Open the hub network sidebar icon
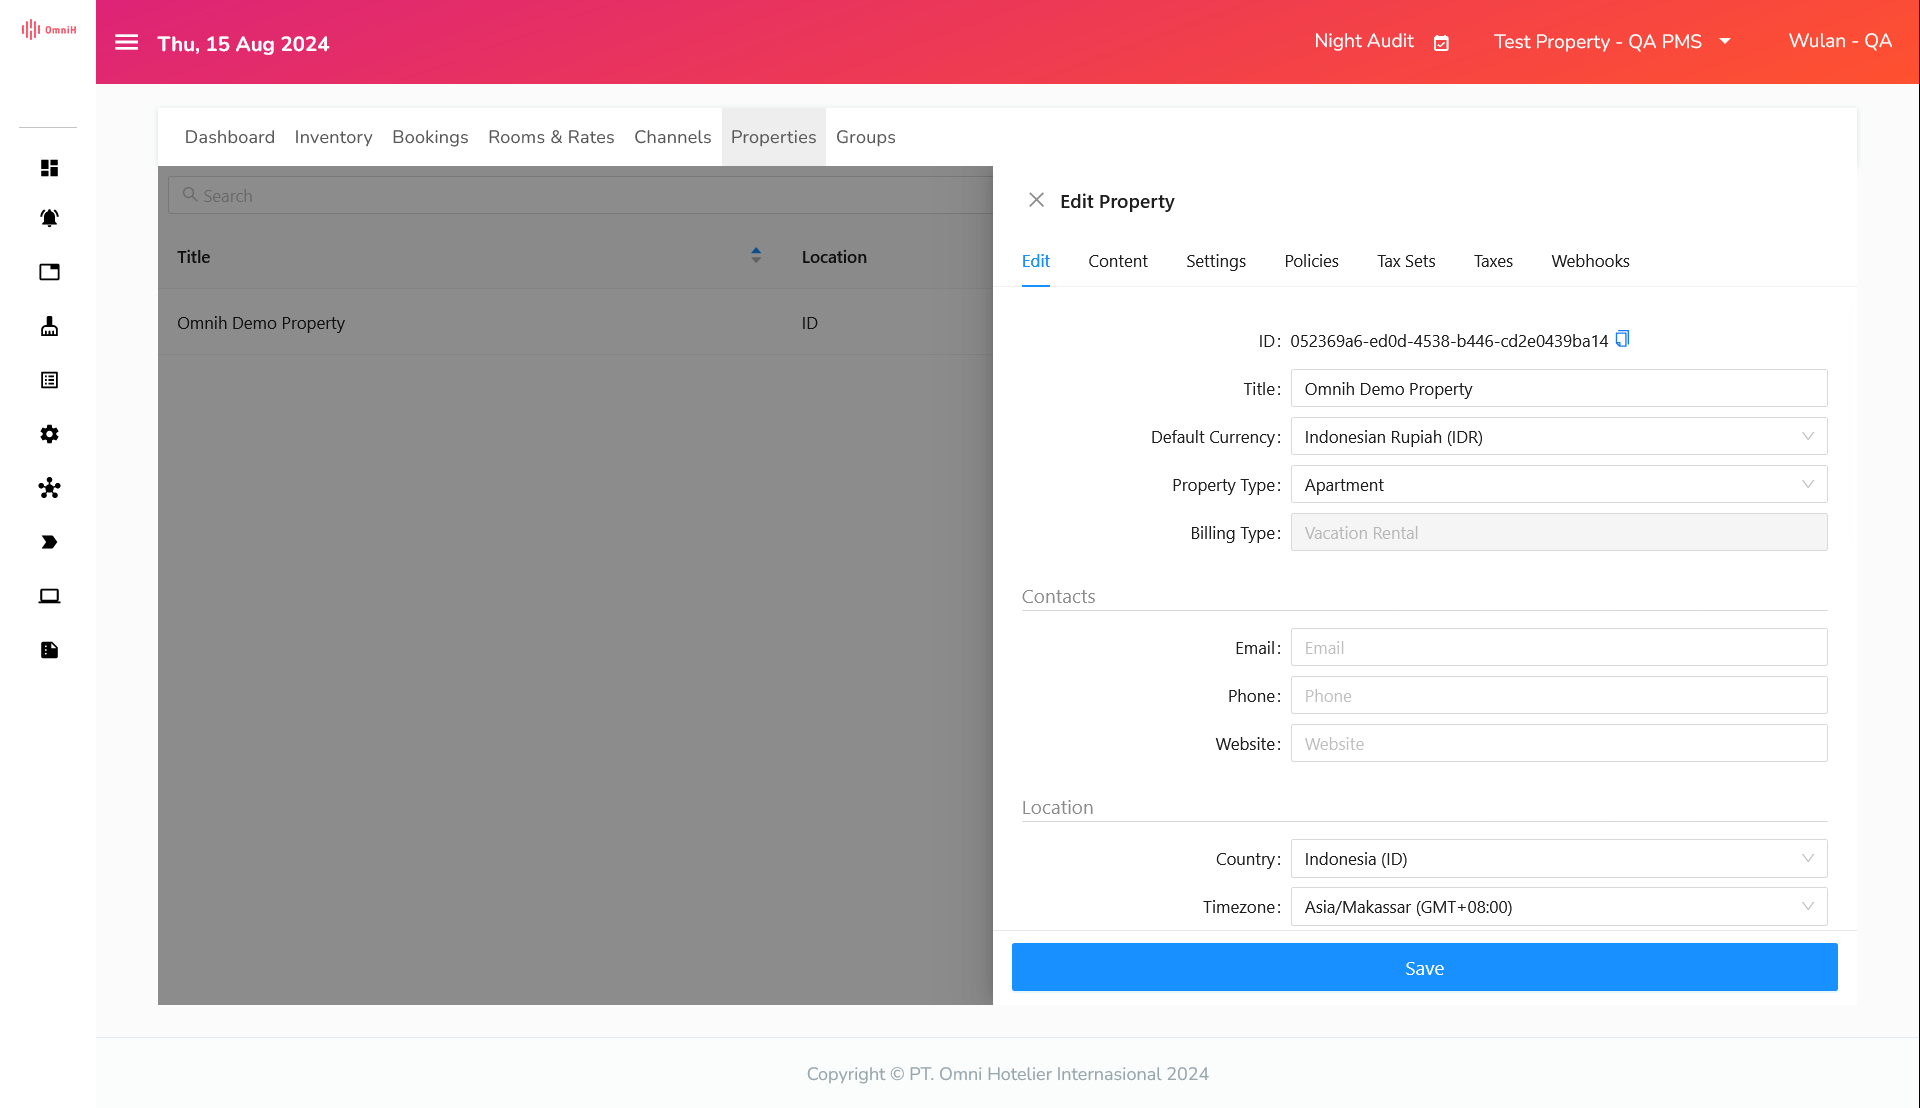Screen dimensions: 1920x1108 coord(49,488)
